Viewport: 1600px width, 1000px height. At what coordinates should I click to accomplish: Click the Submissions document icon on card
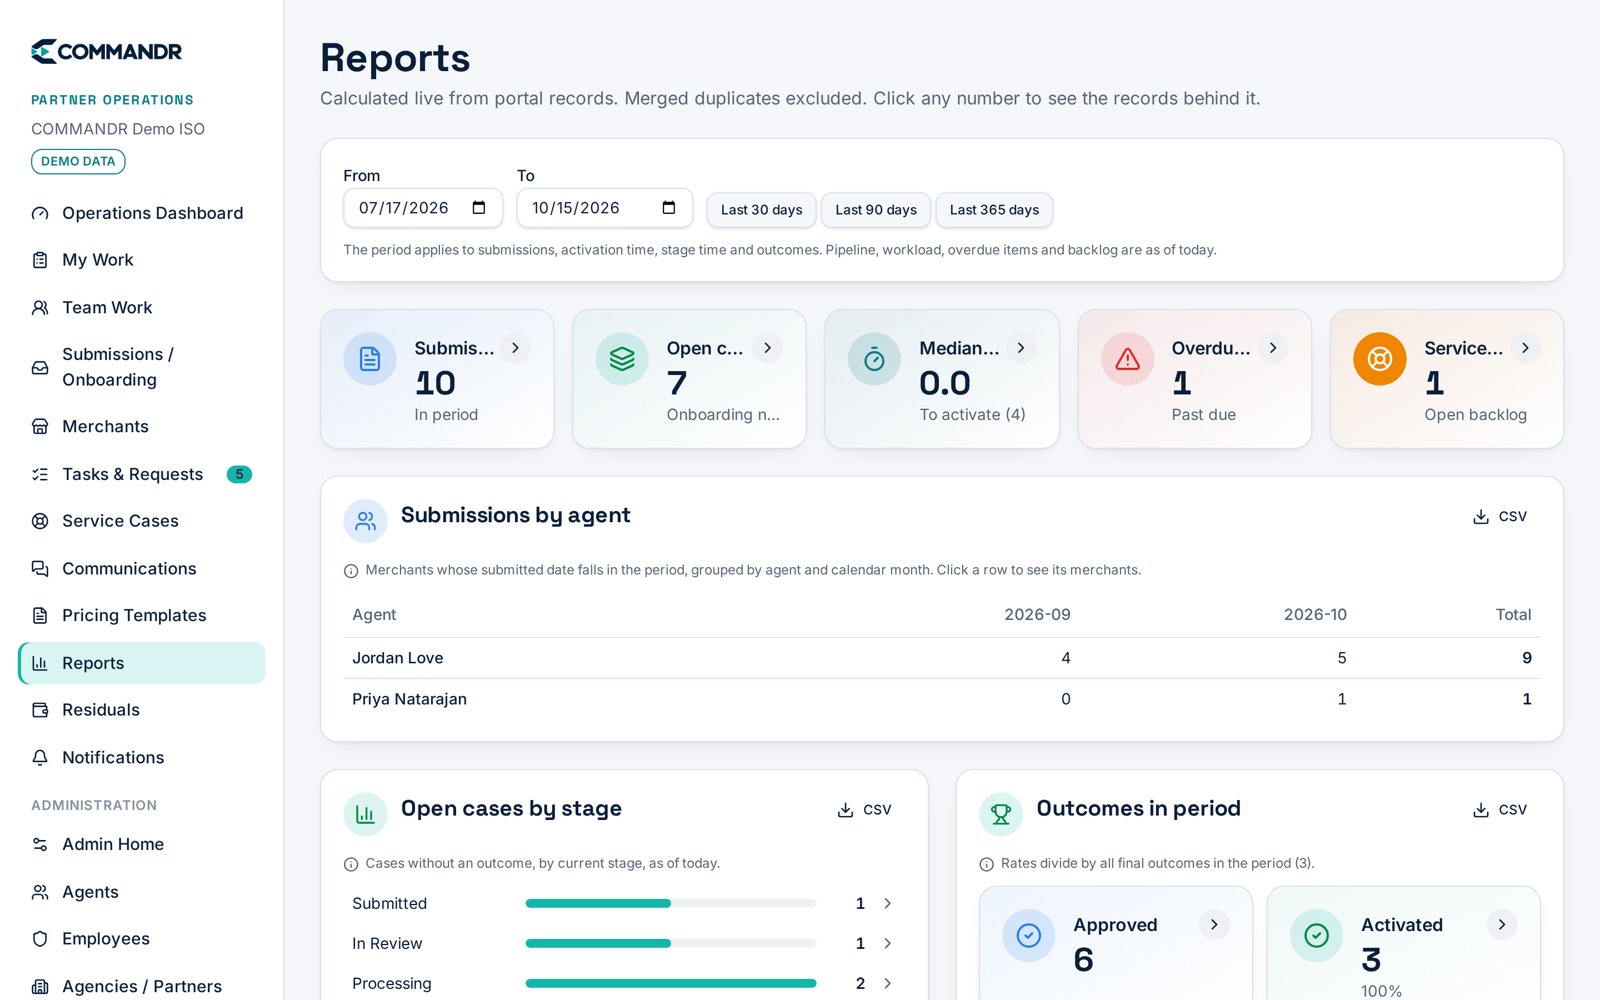370,359
